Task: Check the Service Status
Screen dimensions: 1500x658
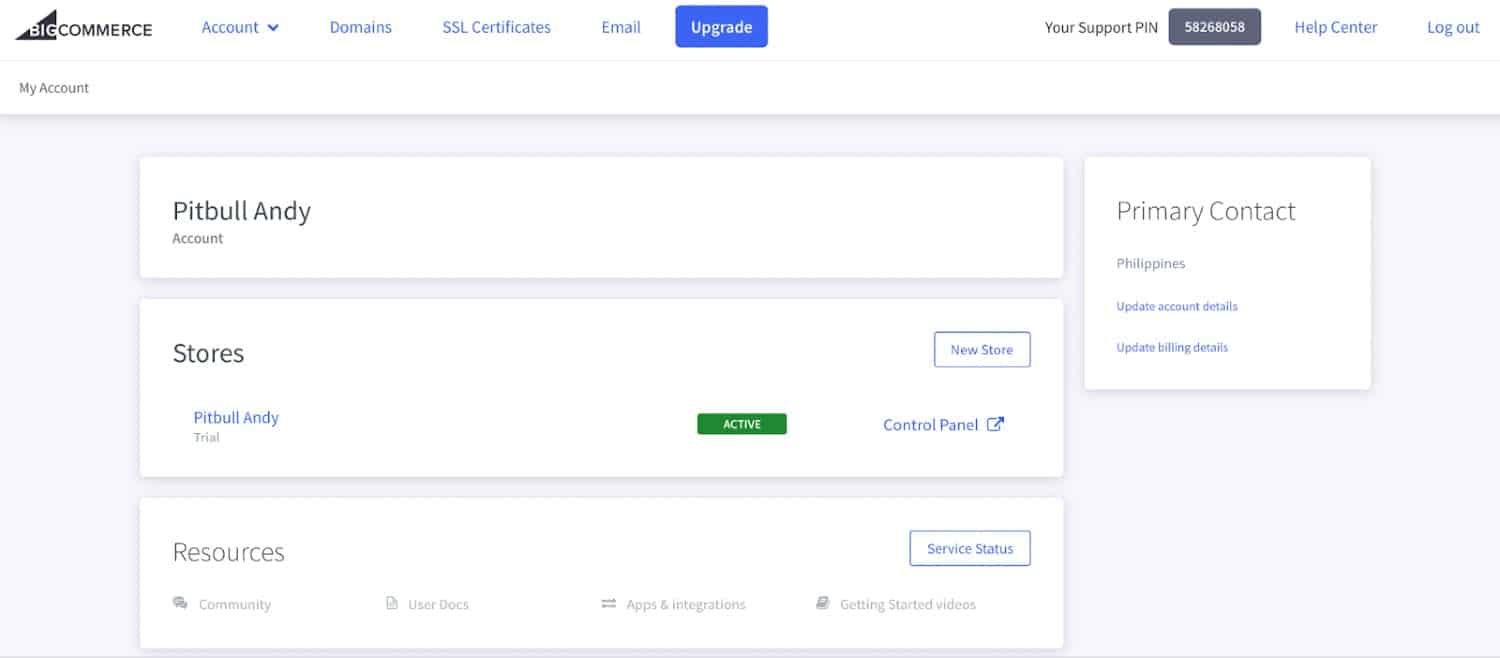Action: click(x=969, y=548)
